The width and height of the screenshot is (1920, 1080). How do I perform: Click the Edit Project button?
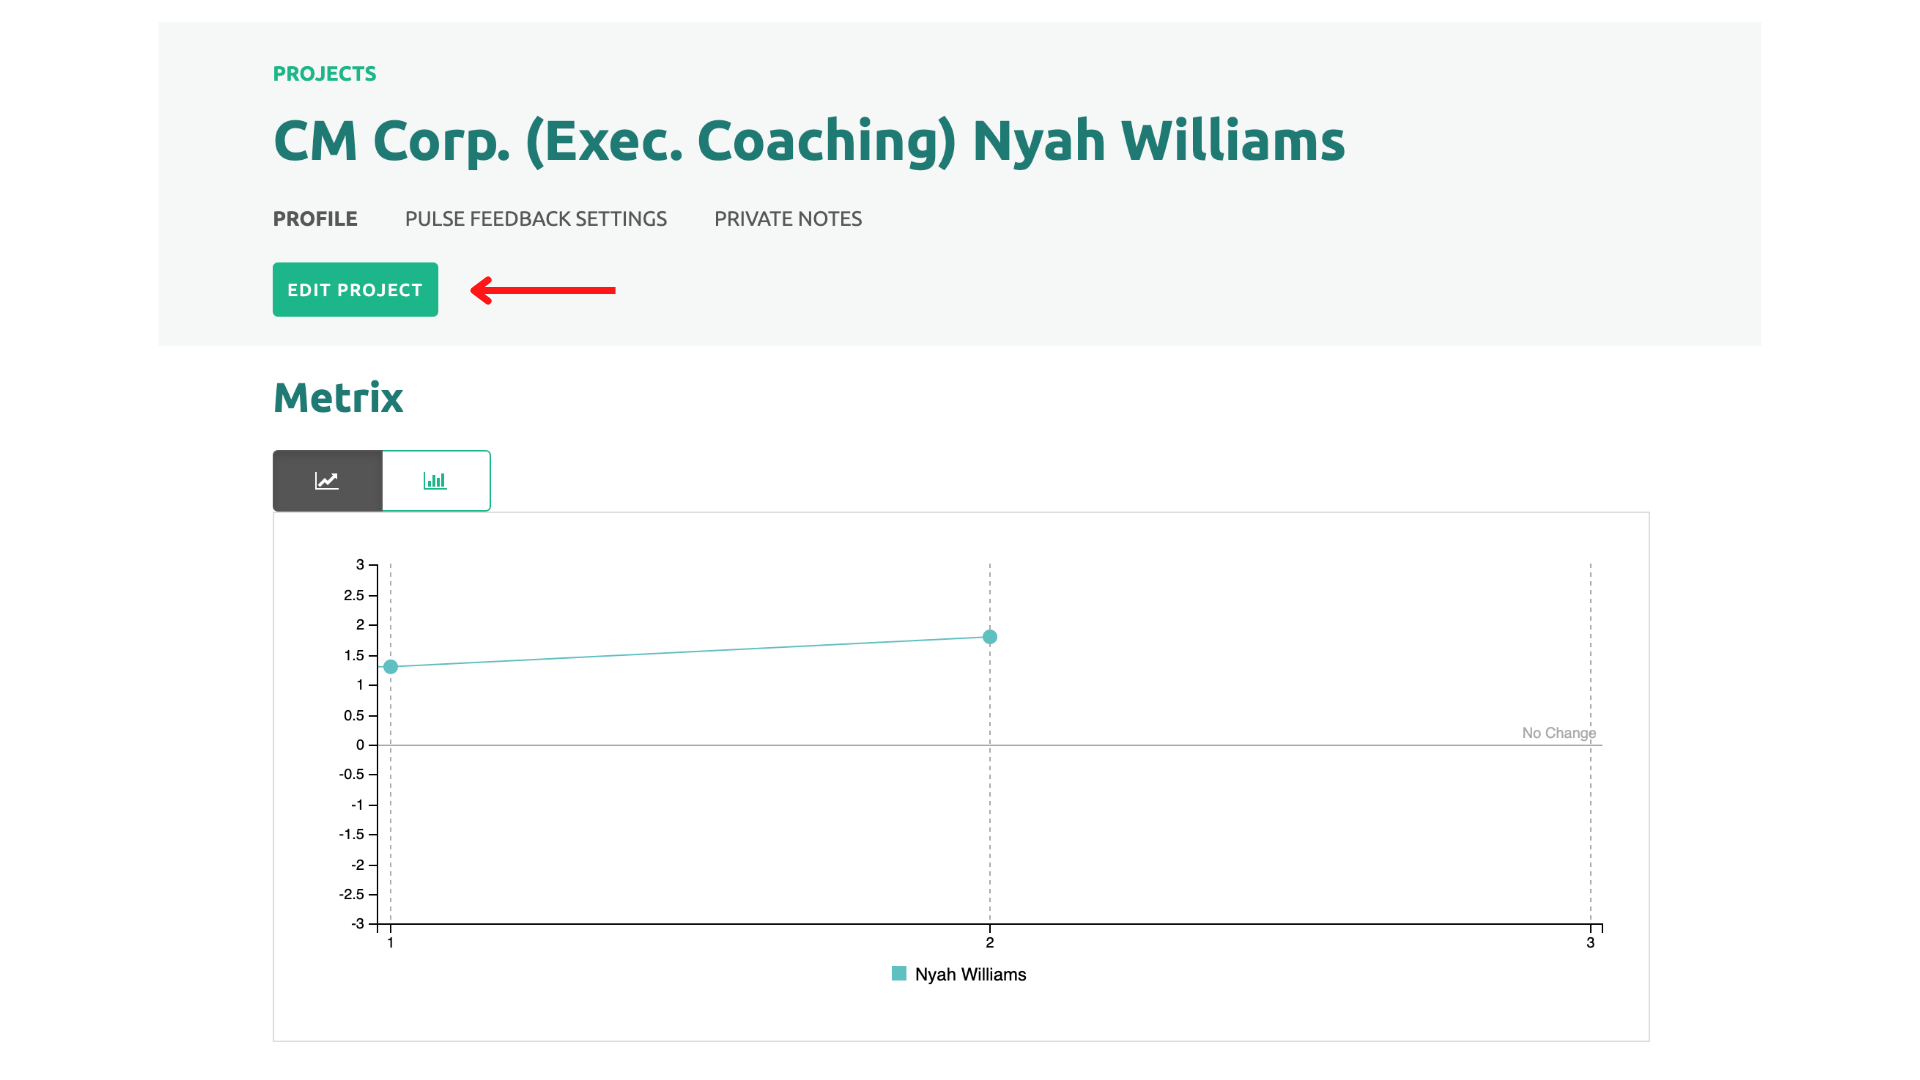point(355,290)
